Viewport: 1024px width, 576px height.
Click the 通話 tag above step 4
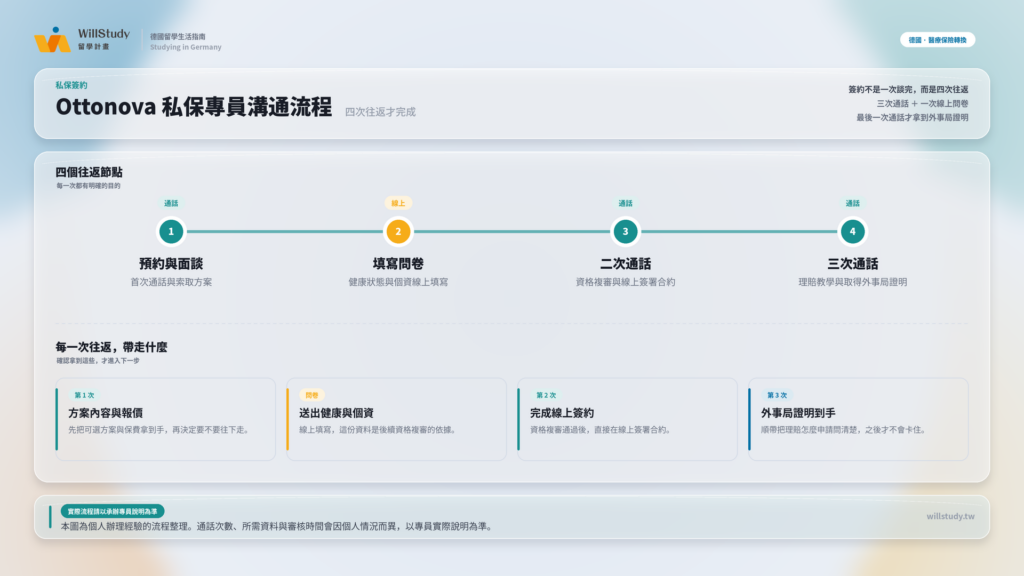pyautogui.click(x=852, y=203)
